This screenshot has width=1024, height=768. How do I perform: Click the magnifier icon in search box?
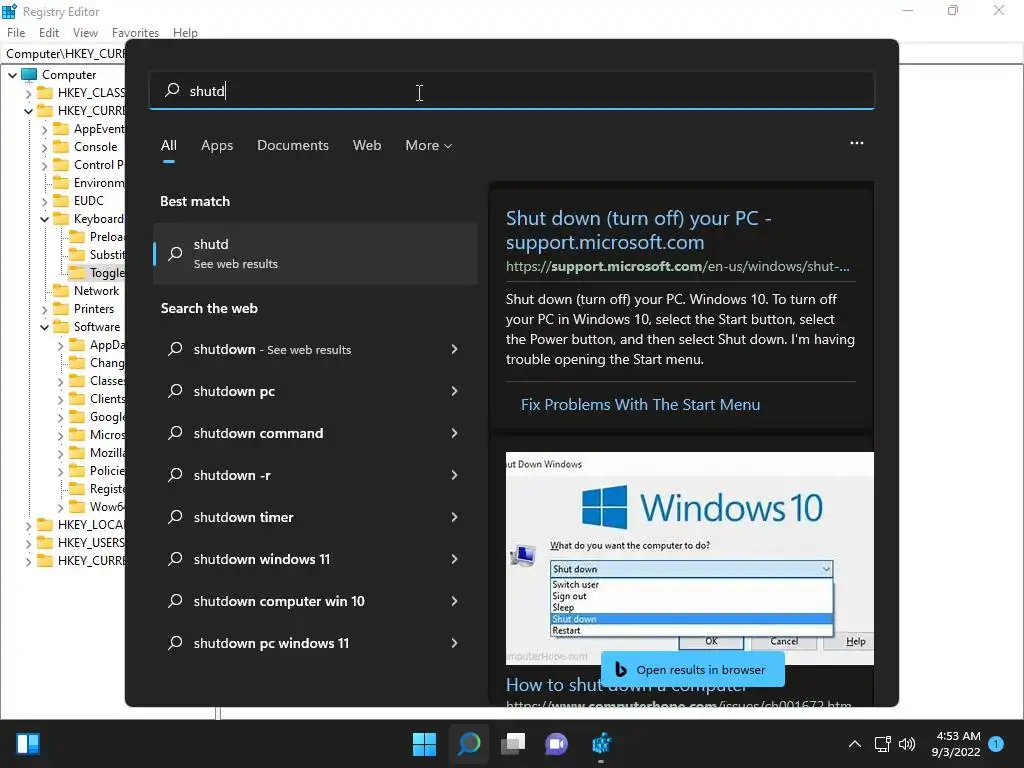pyautogui.click(x=172, y=90)
